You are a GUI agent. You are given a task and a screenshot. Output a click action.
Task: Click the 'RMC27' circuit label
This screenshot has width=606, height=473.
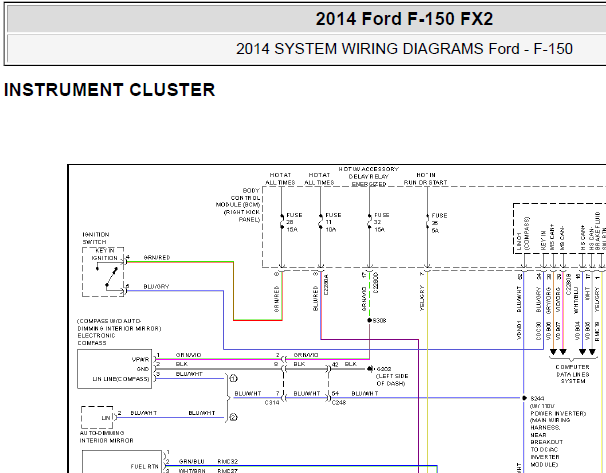[x=228, y=471]
